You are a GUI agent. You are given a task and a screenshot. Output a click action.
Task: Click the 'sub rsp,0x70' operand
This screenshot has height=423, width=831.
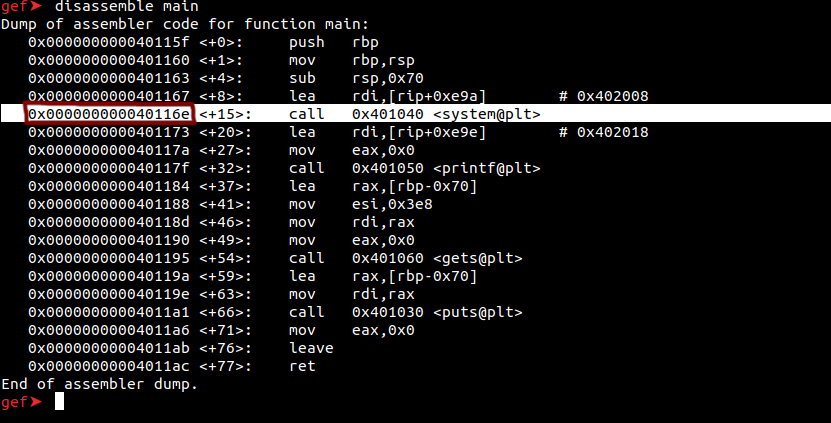pyautogui.click(x=388, y=78)
